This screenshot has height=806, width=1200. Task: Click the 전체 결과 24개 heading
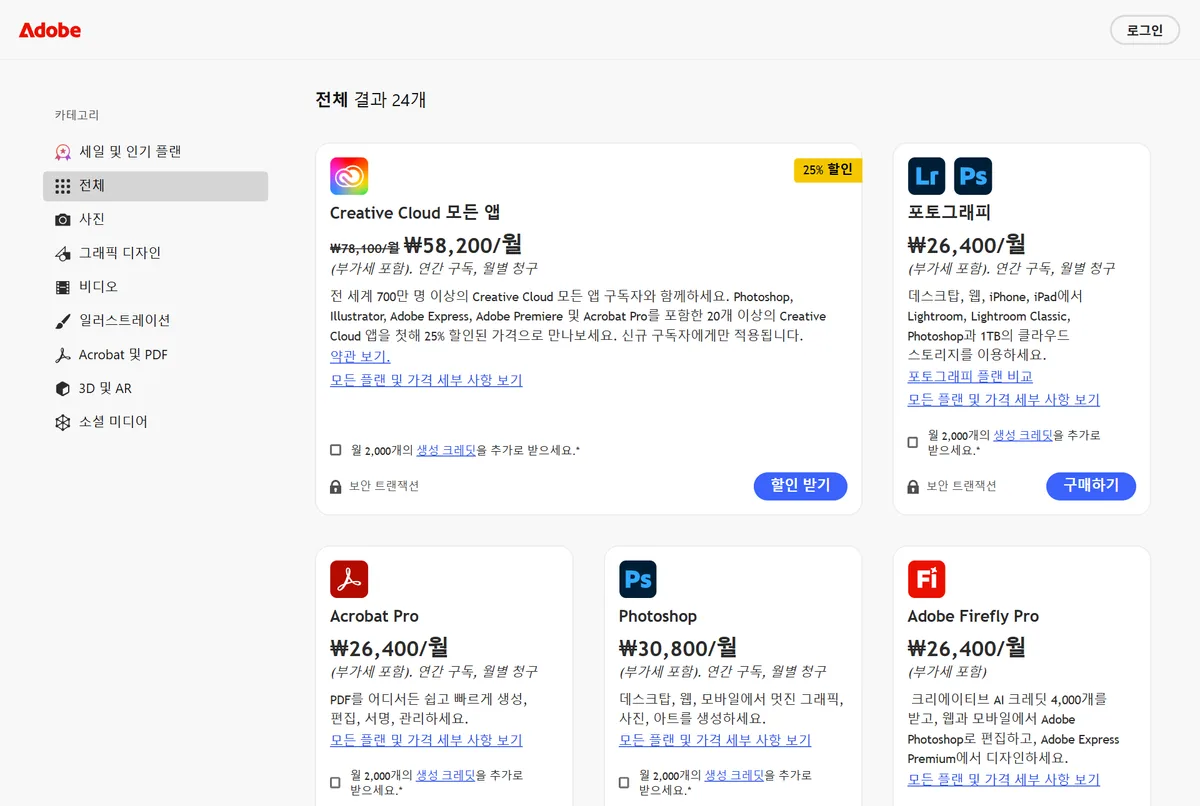click(371, 100)
